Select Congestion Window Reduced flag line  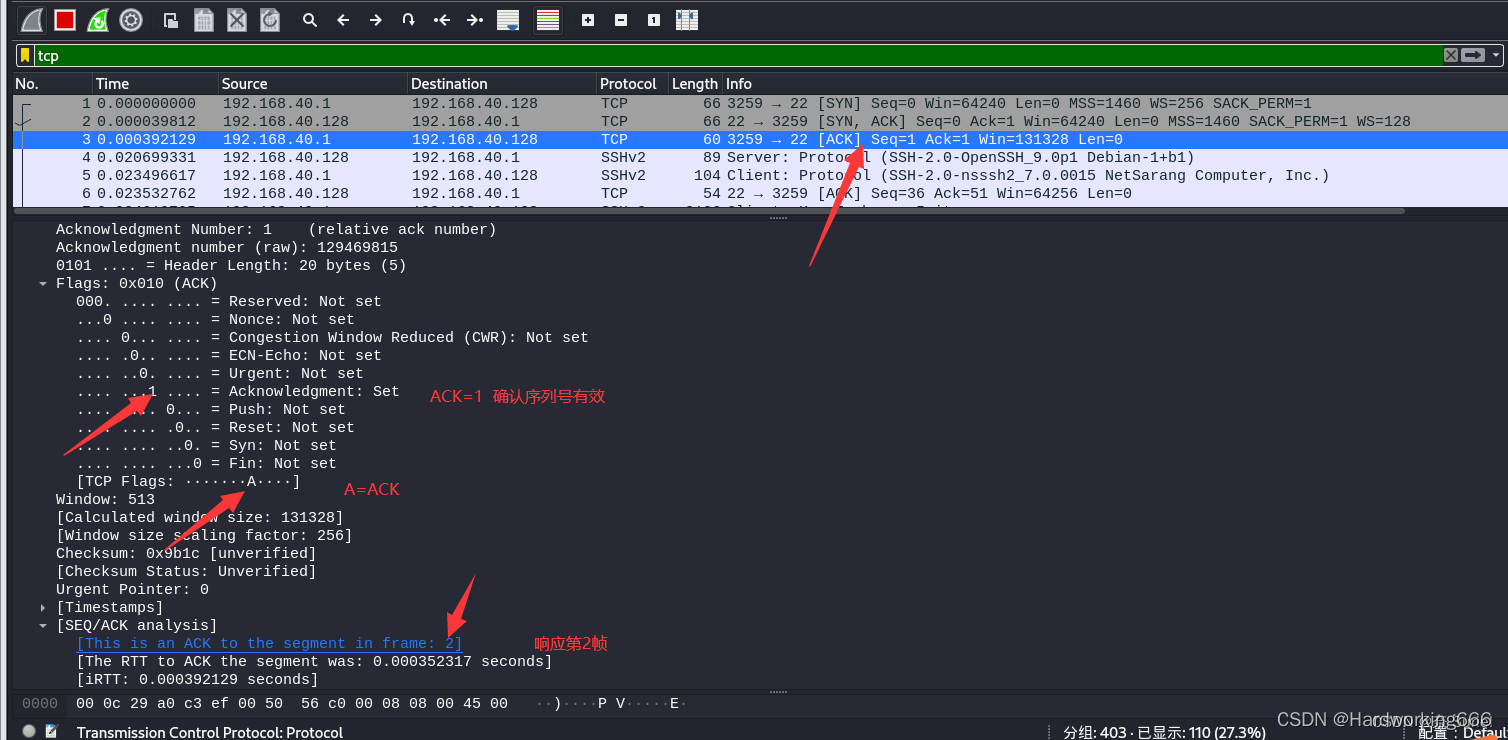click(x=333, y=338)
